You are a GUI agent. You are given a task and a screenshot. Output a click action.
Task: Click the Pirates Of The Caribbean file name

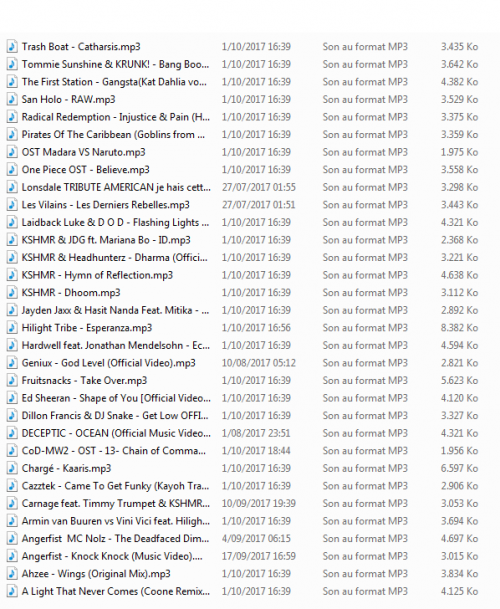[x=113, y=134]
